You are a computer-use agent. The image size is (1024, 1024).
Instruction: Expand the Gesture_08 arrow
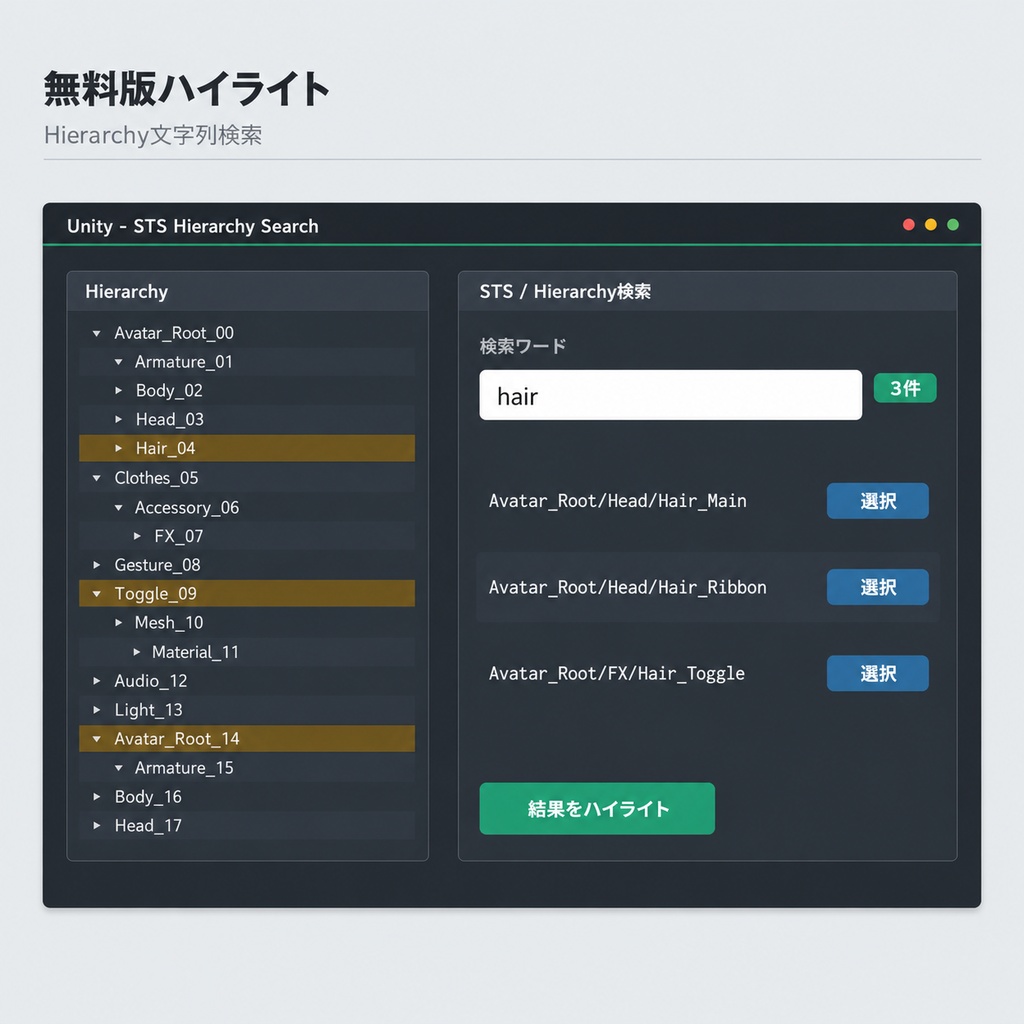(x=97, y=565)
